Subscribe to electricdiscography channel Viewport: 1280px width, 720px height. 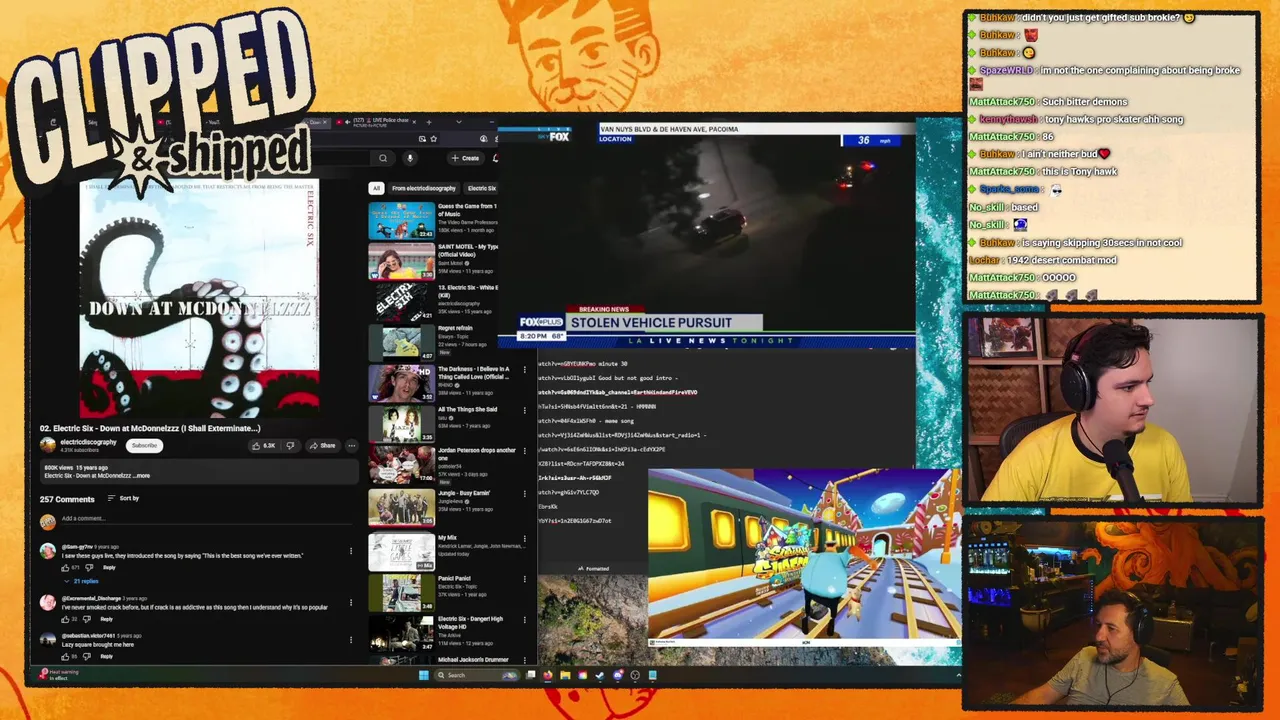pyautogui.click(x=144, y=446)
